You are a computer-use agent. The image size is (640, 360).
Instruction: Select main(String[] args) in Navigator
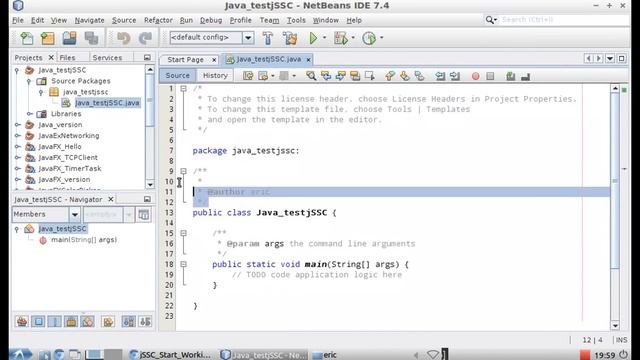tap(84, 240)
